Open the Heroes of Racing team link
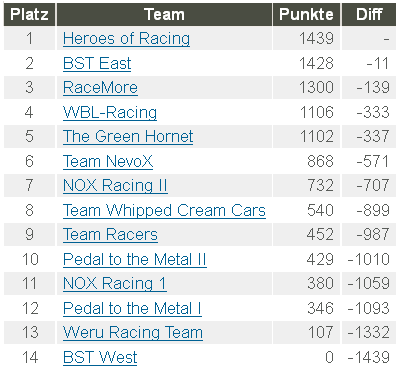The height and width of the screenshot is (370, 400). (x=126, y=38)
